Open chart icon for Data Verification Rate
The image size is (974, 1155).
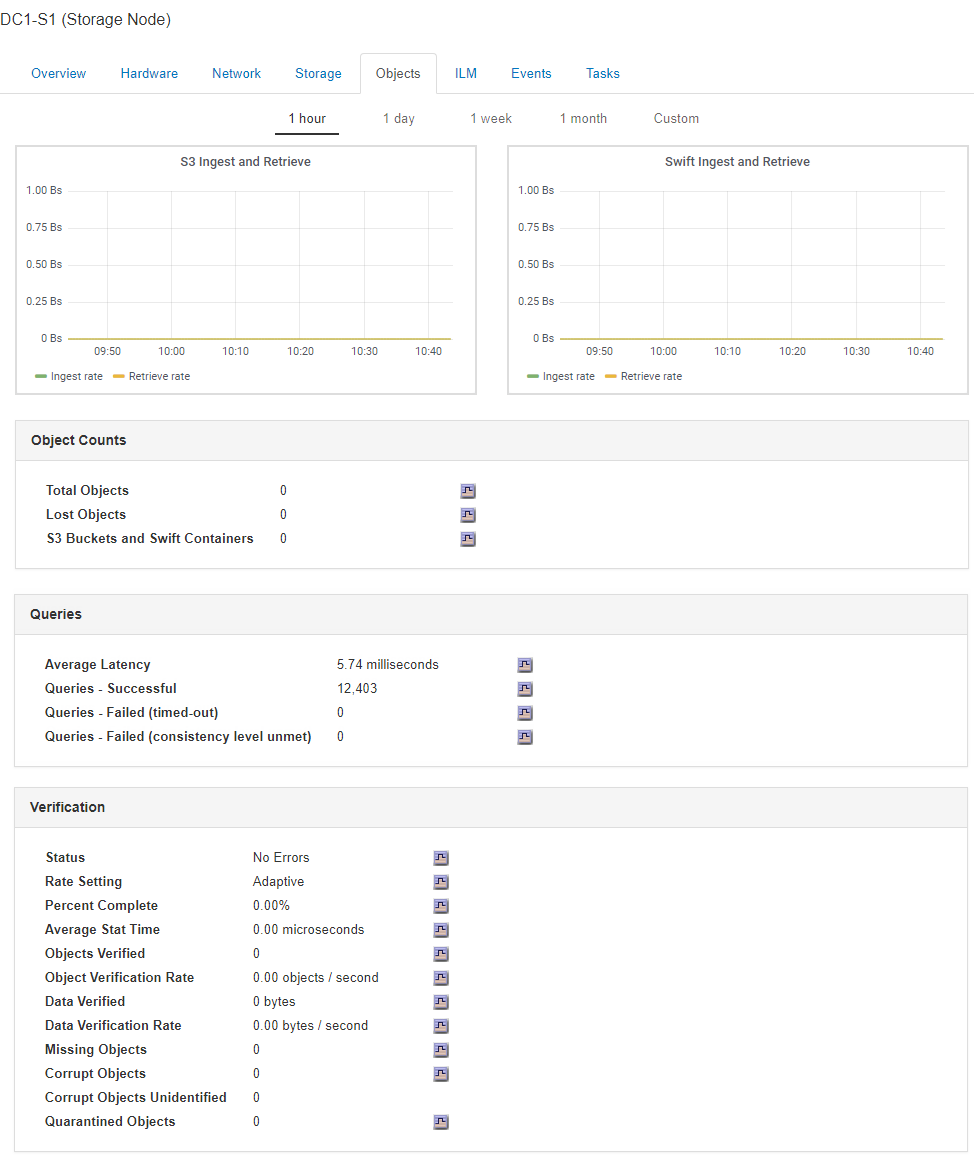tap(441, 1026)
